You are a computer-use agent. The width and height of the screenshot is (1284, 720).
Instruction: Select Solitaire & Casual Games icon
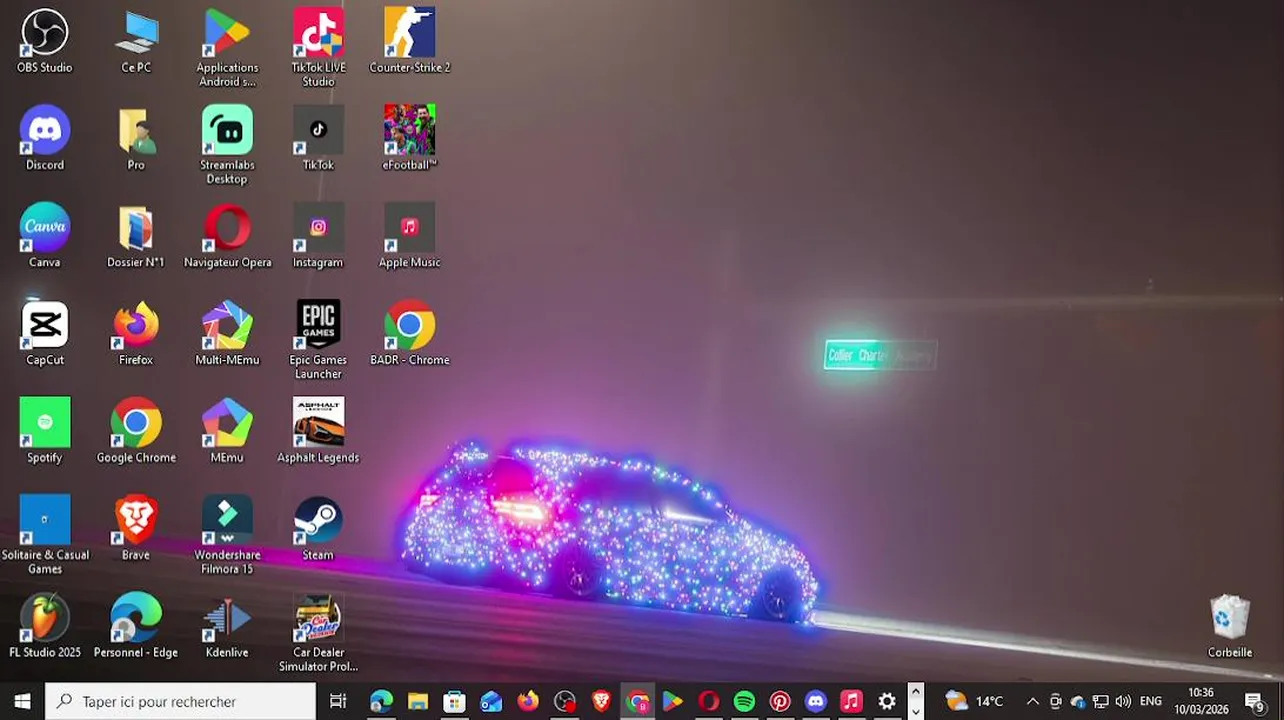click(x=45, y=535)
